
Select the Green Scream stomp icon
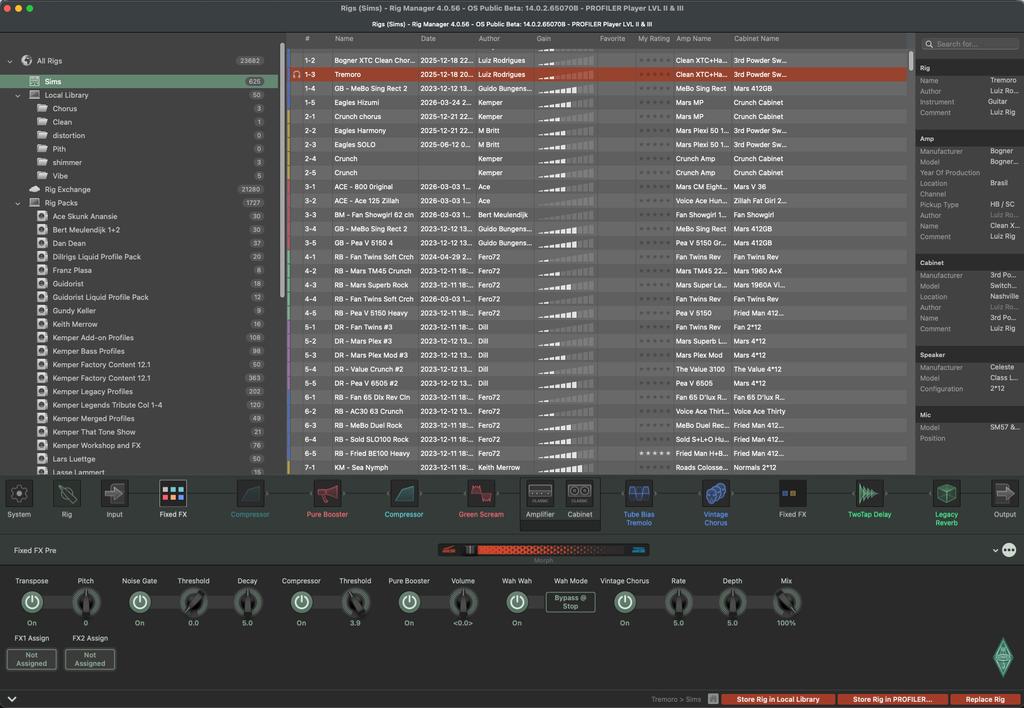(481, 494)
